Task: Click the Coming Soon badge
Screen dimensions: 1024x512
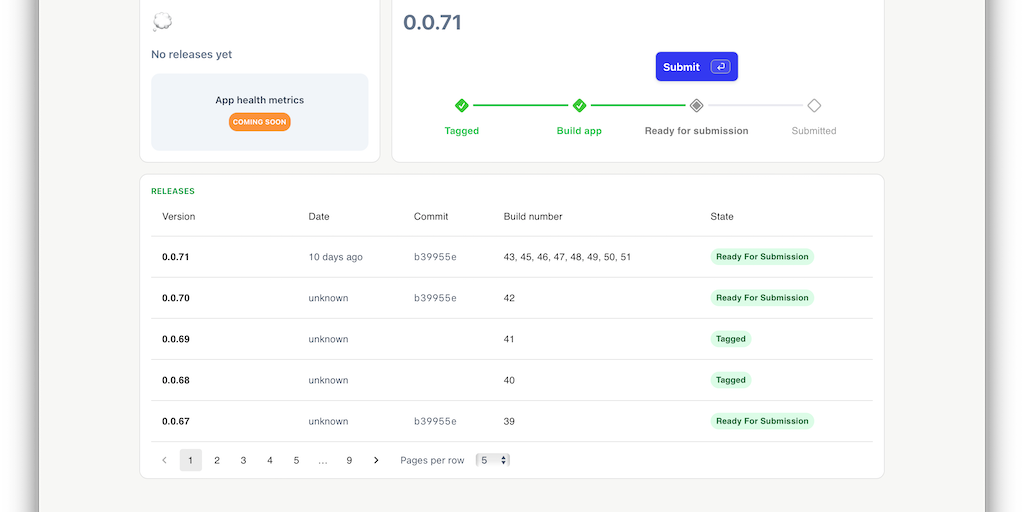Action: point(260,122)
